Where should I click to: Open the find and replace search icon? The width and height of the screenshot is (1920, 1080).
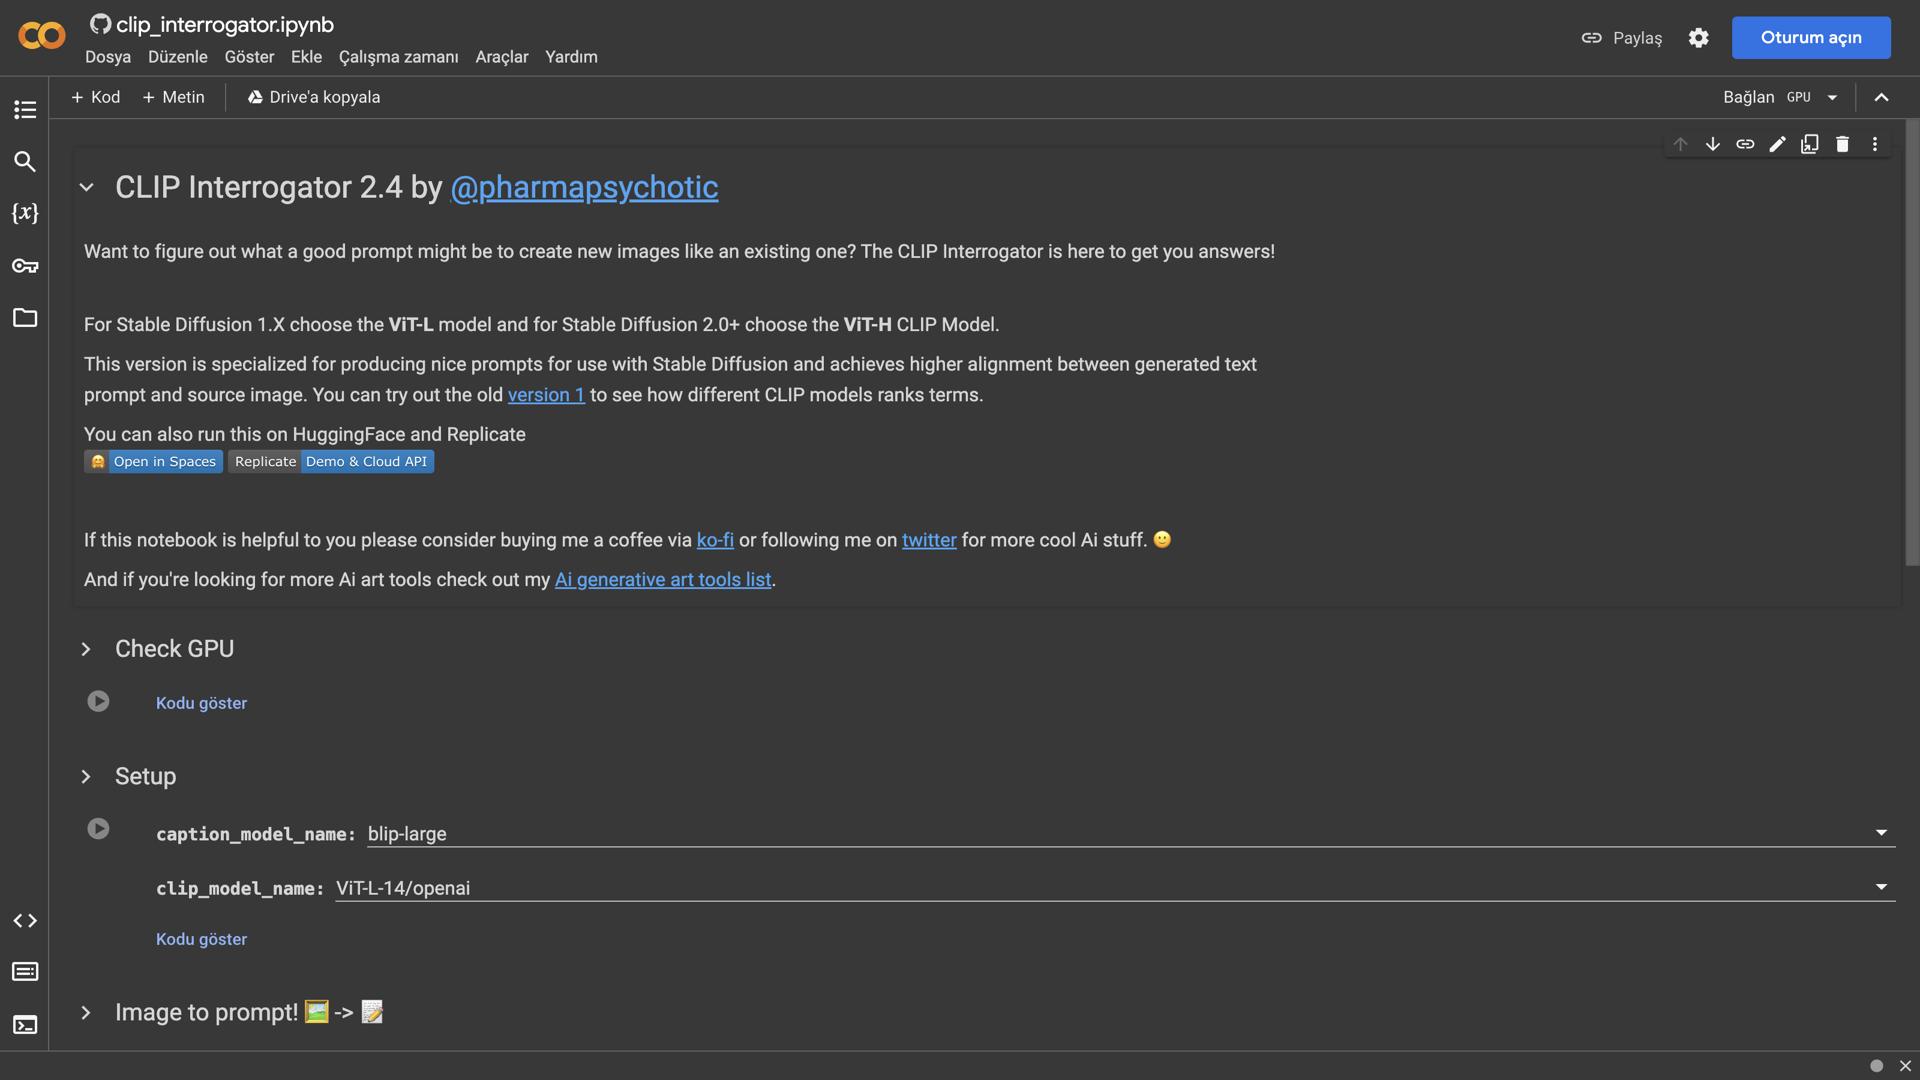(25, 161)
